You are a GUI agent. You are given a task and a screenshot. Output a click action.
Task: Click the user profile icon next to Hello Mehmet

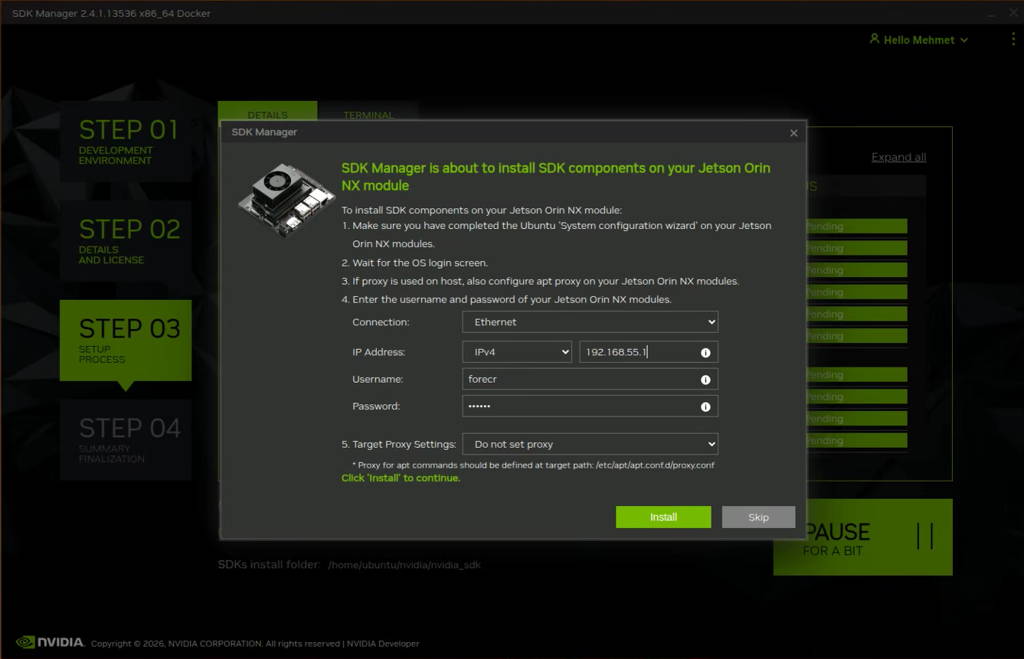[x=874, y=39]
